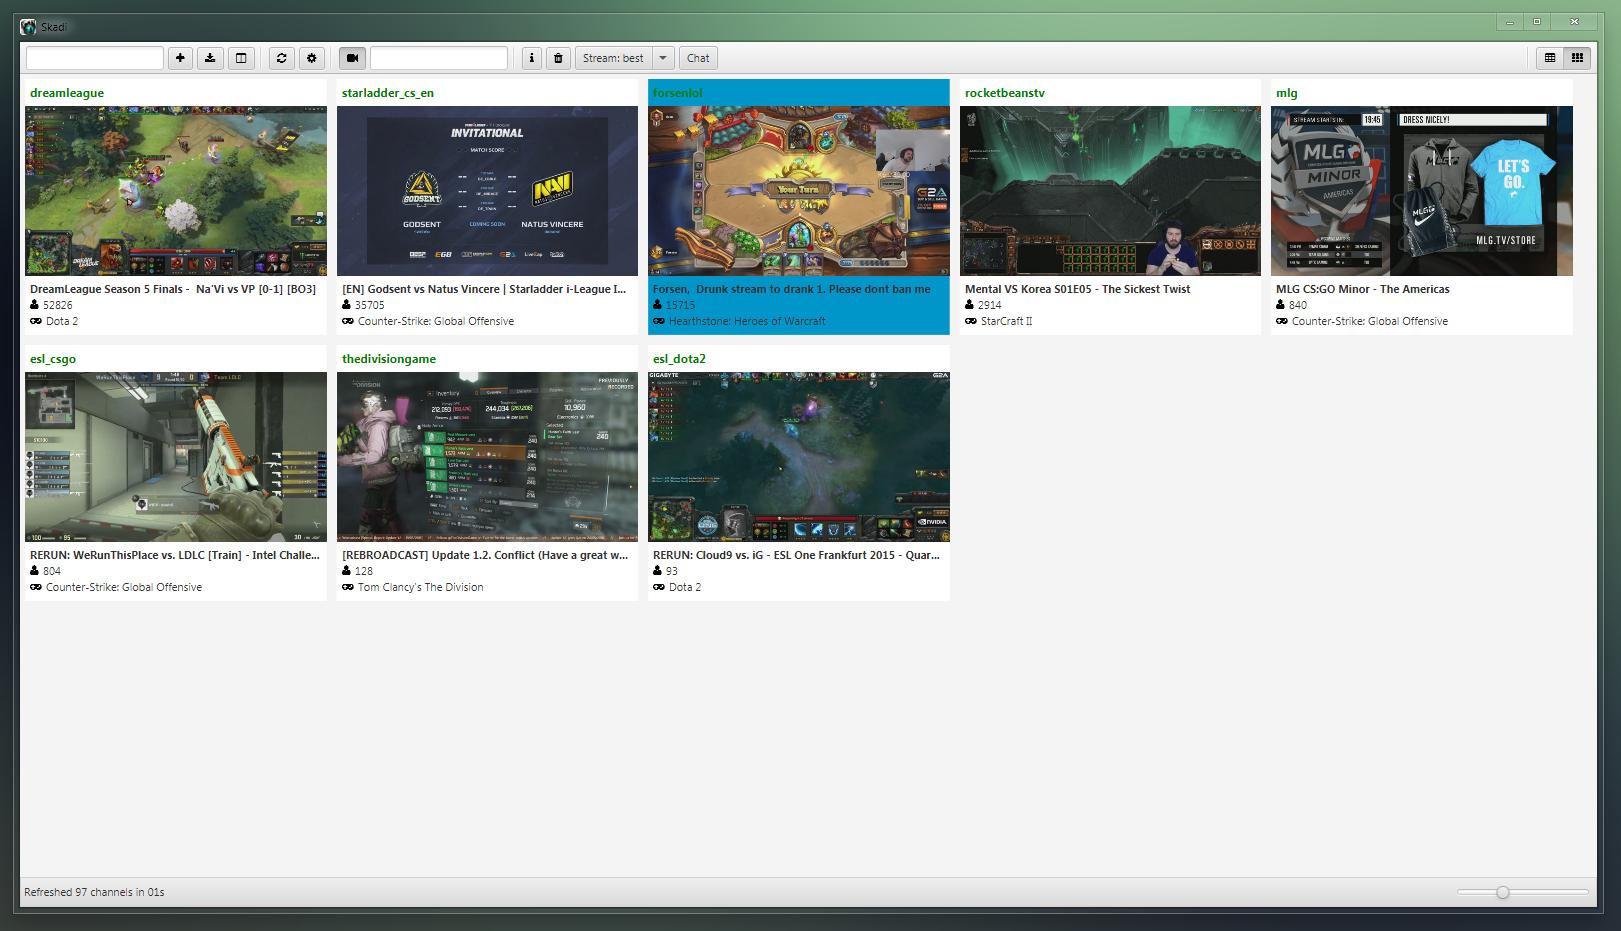Click 'Counter-Strike: Global Offensive' under esl_csgo
The height and width of the screenshot is (931, 1621).
[x=124, y=587]
